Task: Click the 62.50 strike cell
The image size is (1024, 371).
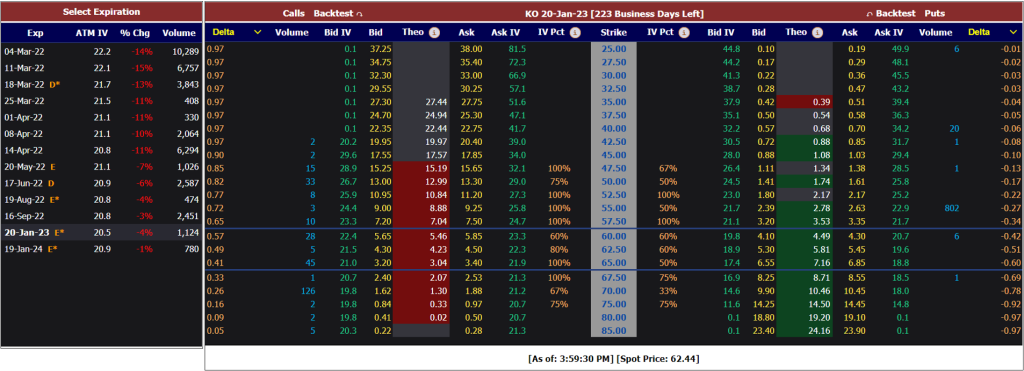Action: point(614,250)
